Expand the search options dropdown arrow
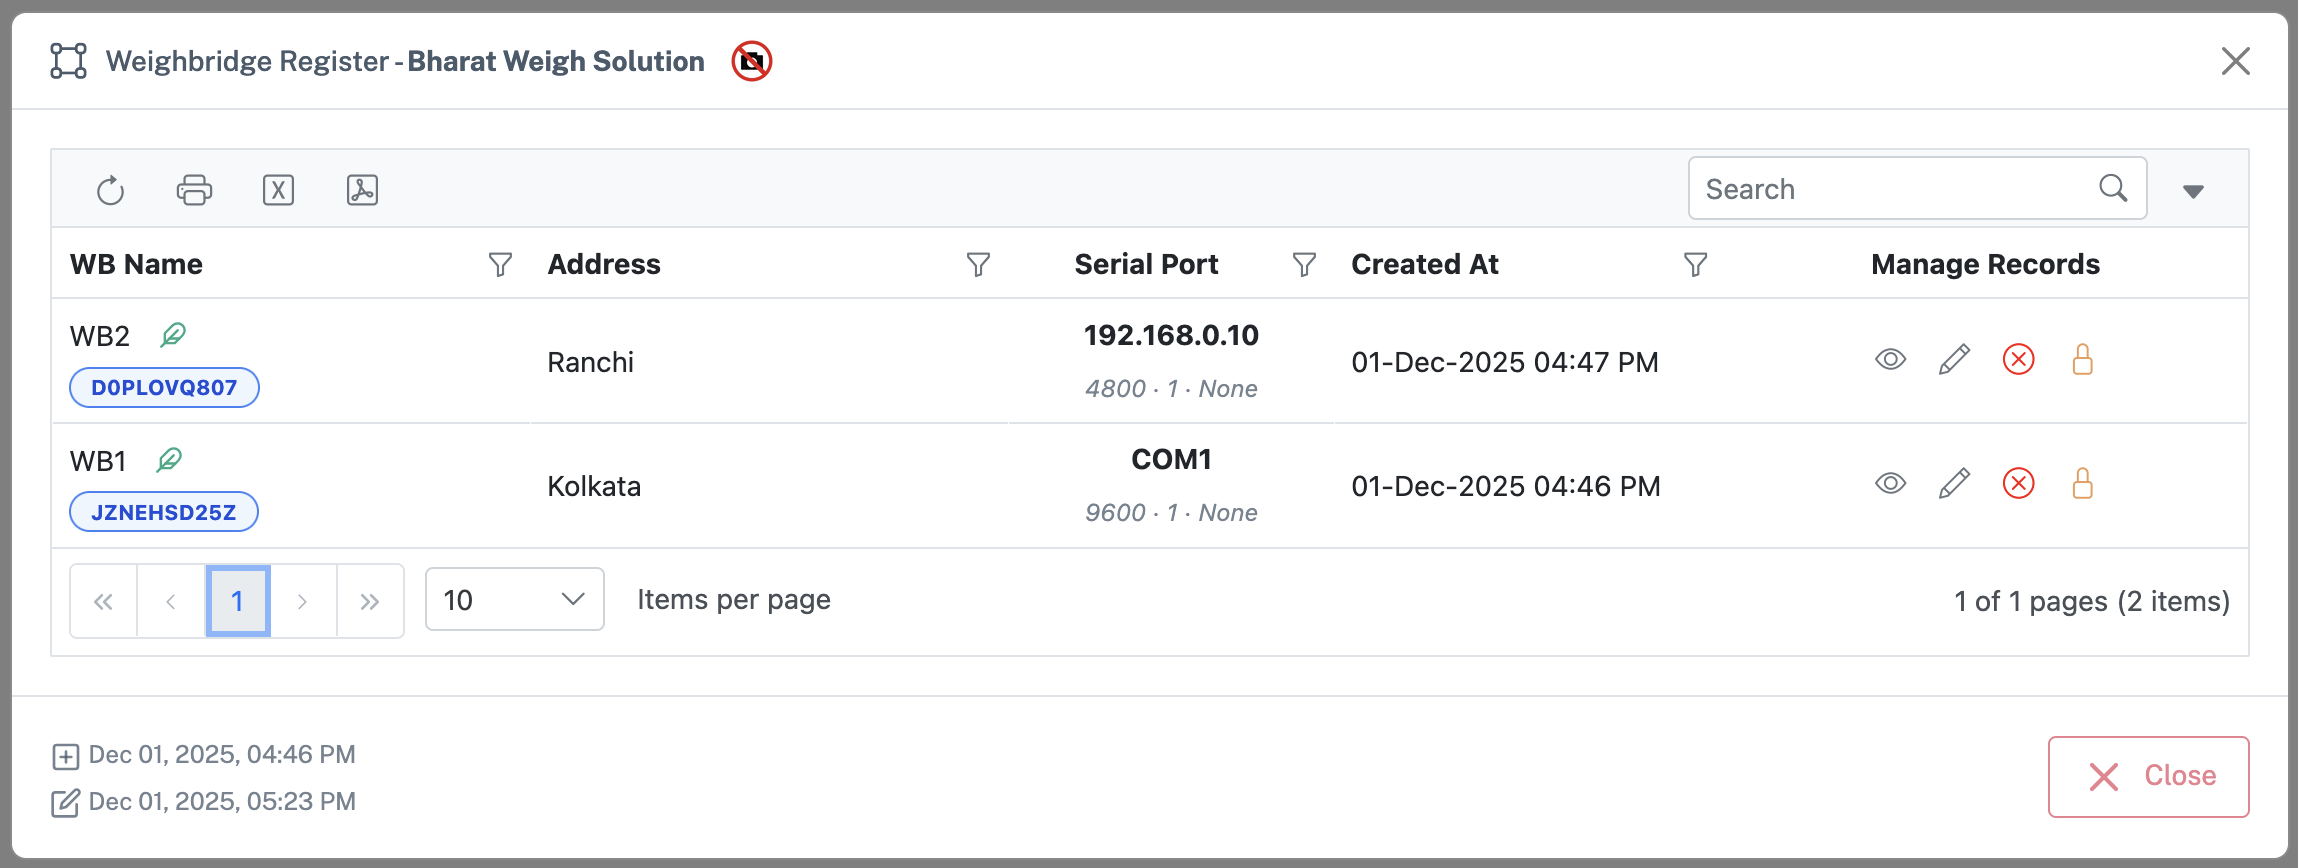 [x=2193, y=191]
